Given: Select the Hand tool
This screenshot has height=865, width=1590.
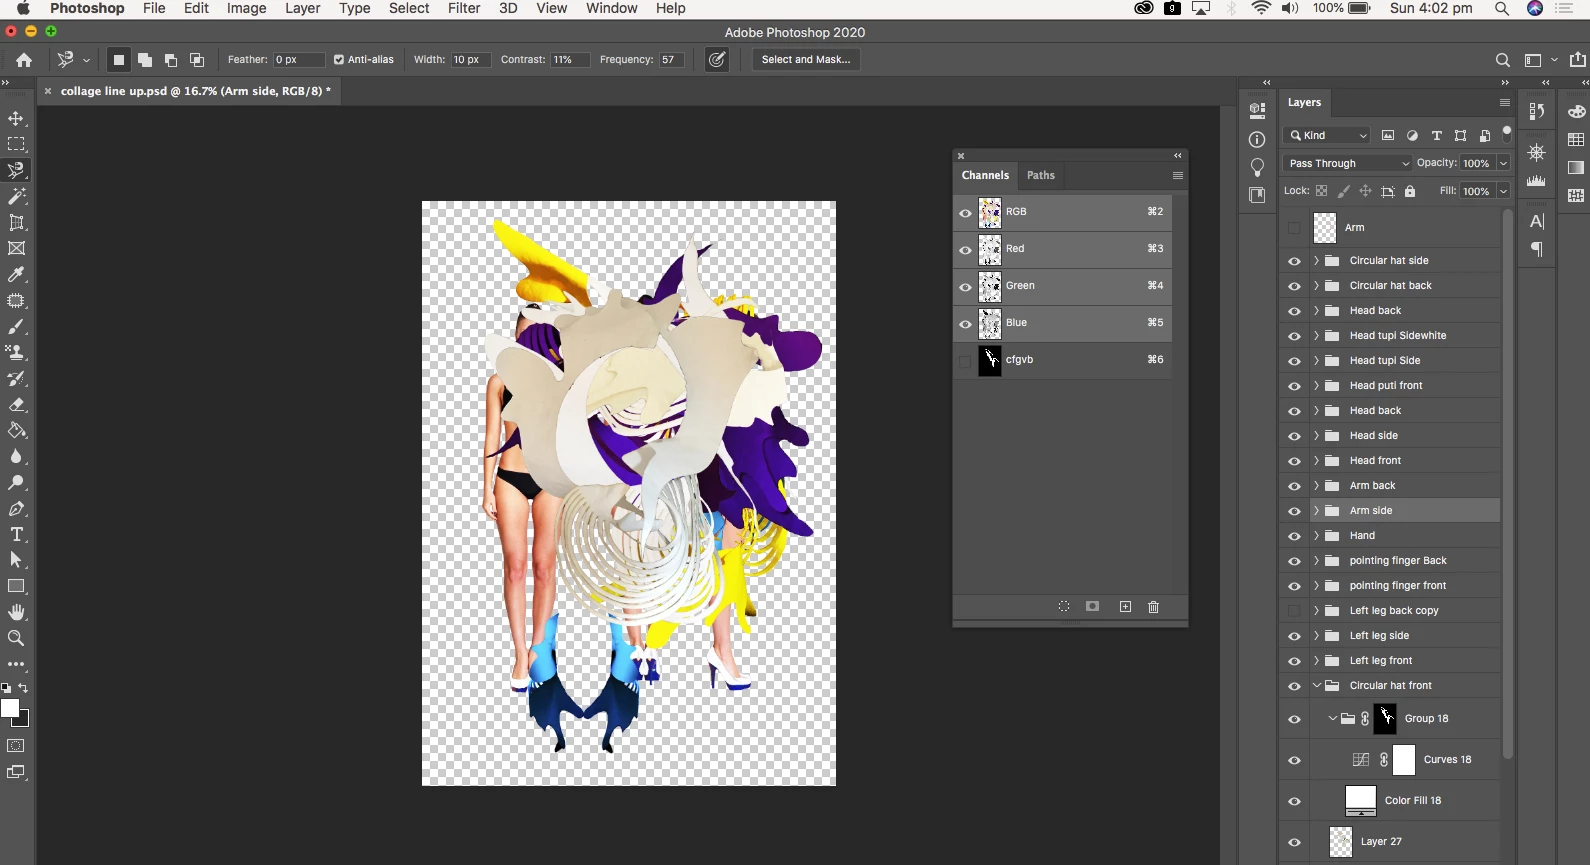Looking at the screenshot, I should coord(16,612).
